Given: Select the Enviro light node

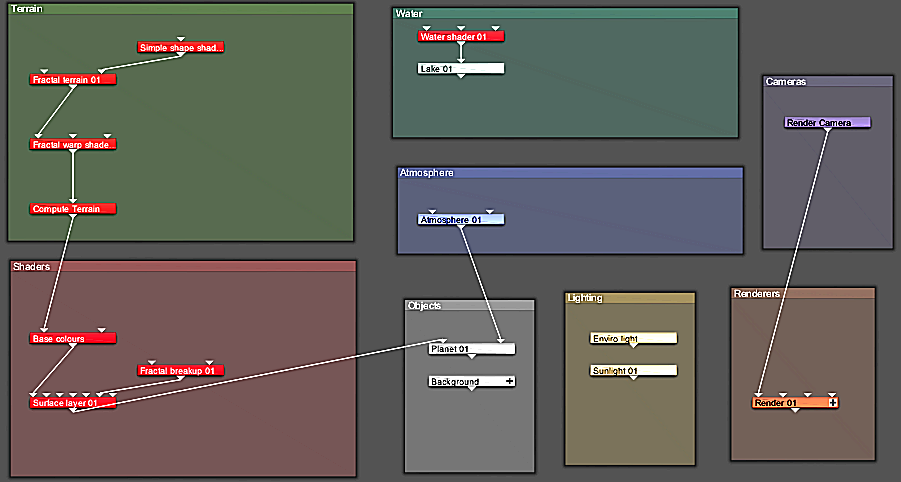Looking at the screenshot, I should (633, 339).
